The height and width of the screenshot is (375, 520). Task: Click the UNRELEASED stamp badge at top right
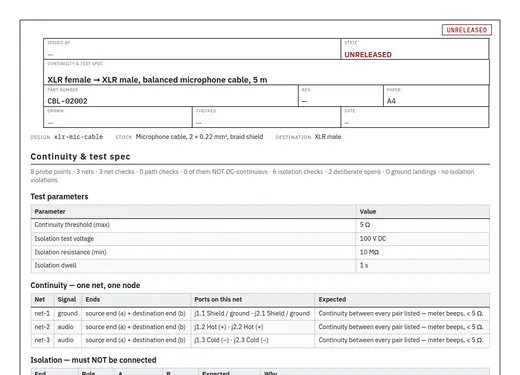click(x=467, y=30)
